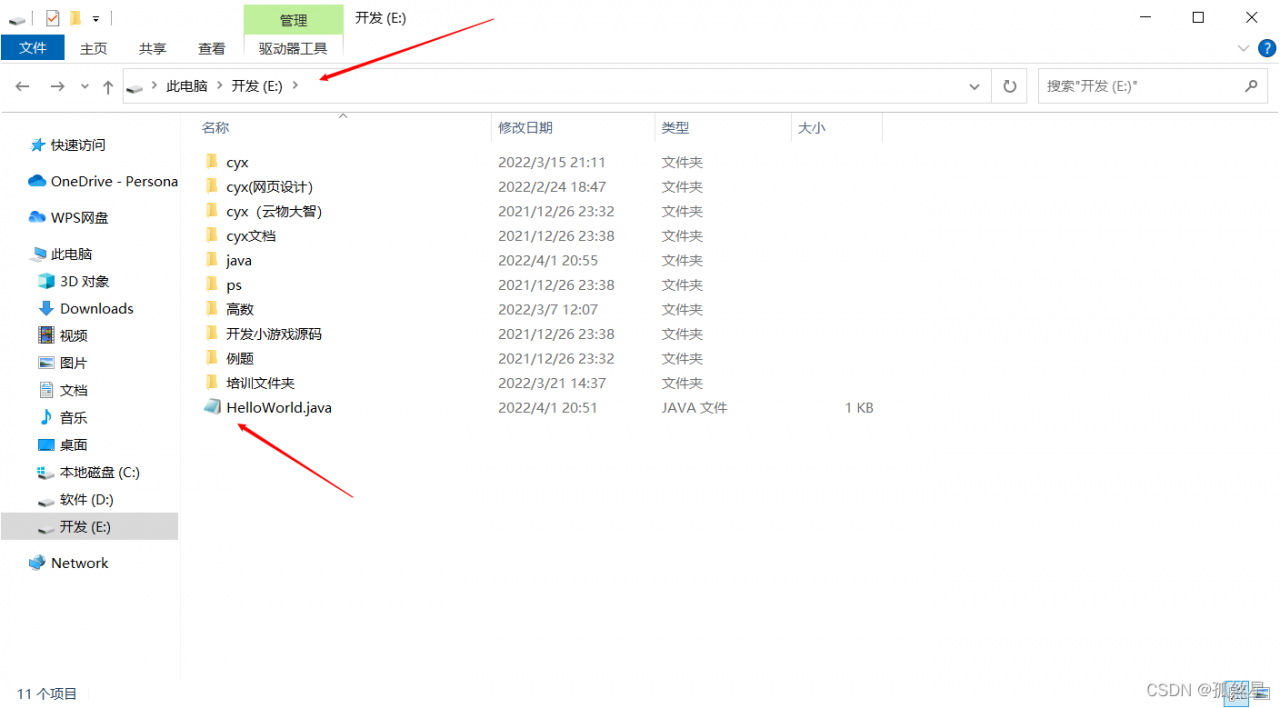Click the 视频 film icon in sidebar

(46, 335)
